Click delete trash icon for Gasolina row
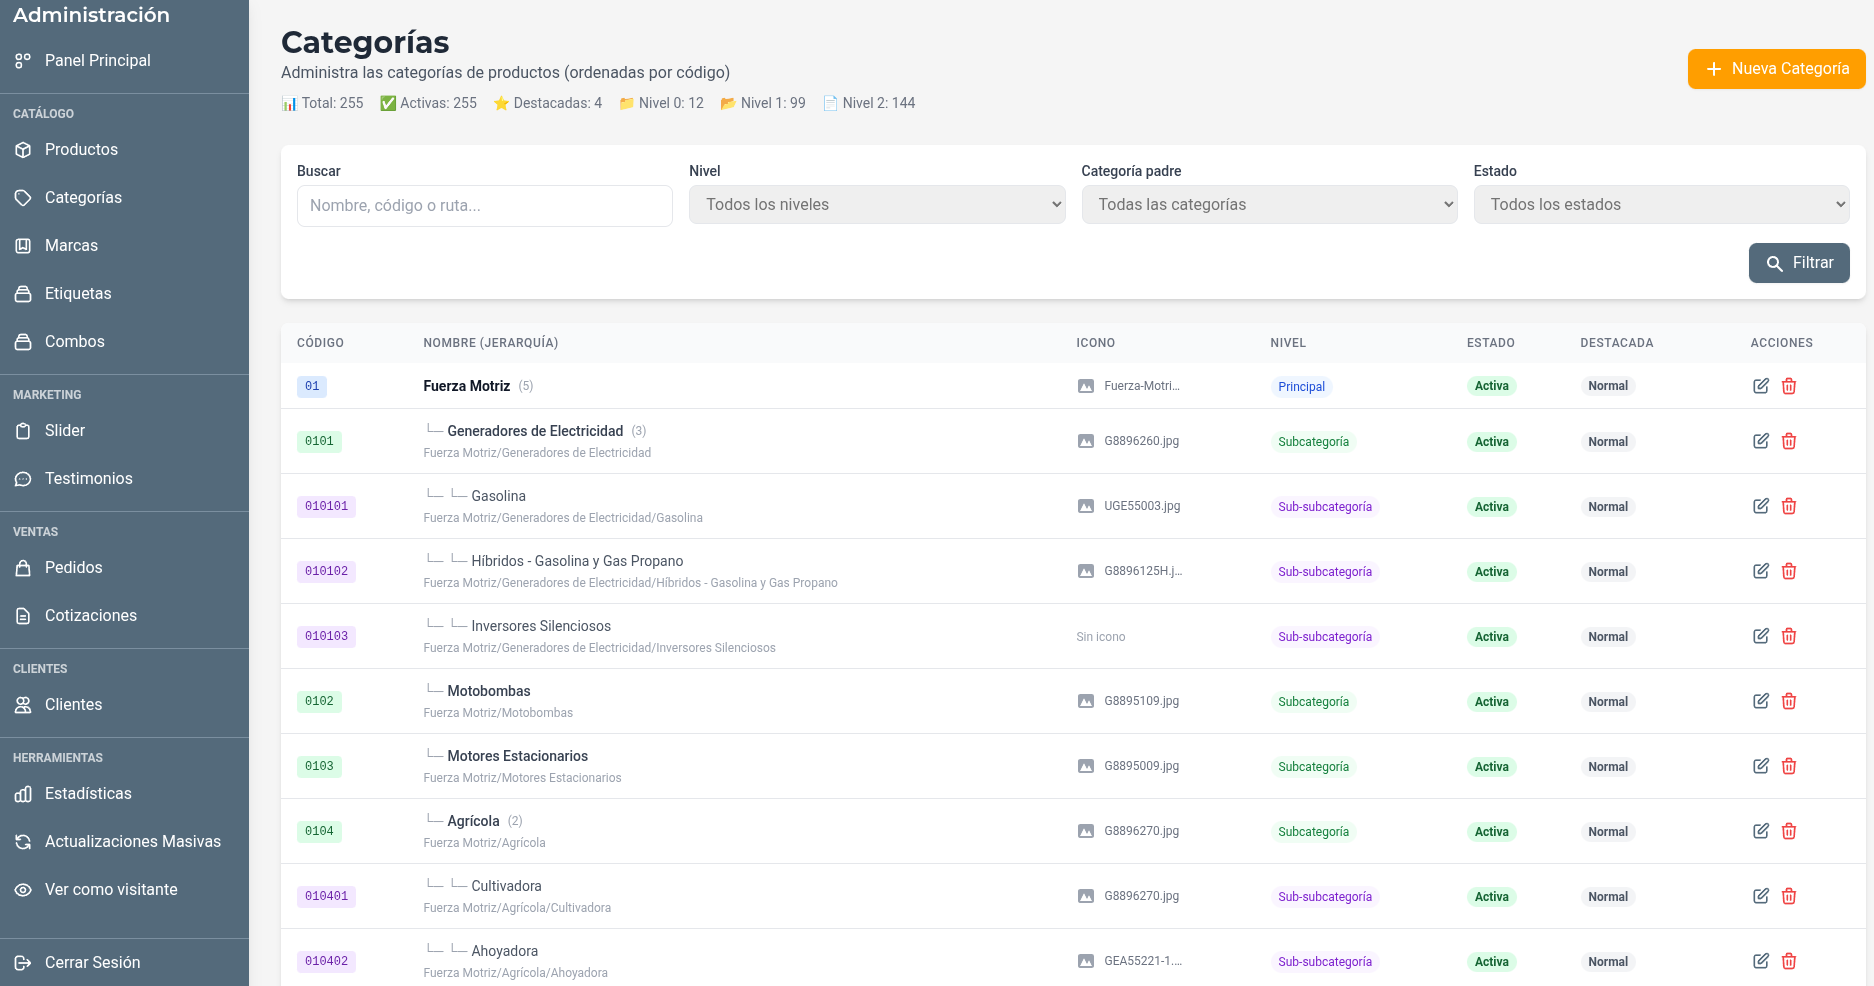The image size is (1874, 986). (x=1789, y=506)
